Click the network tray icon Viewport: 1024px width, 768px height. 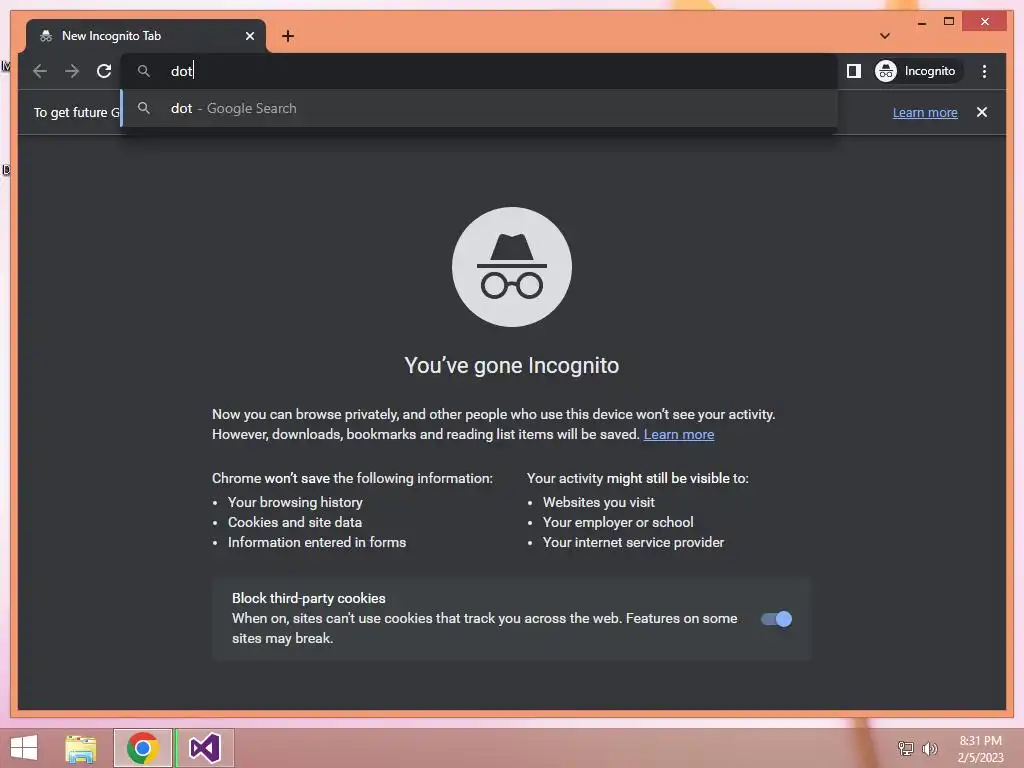coord(906,748)
